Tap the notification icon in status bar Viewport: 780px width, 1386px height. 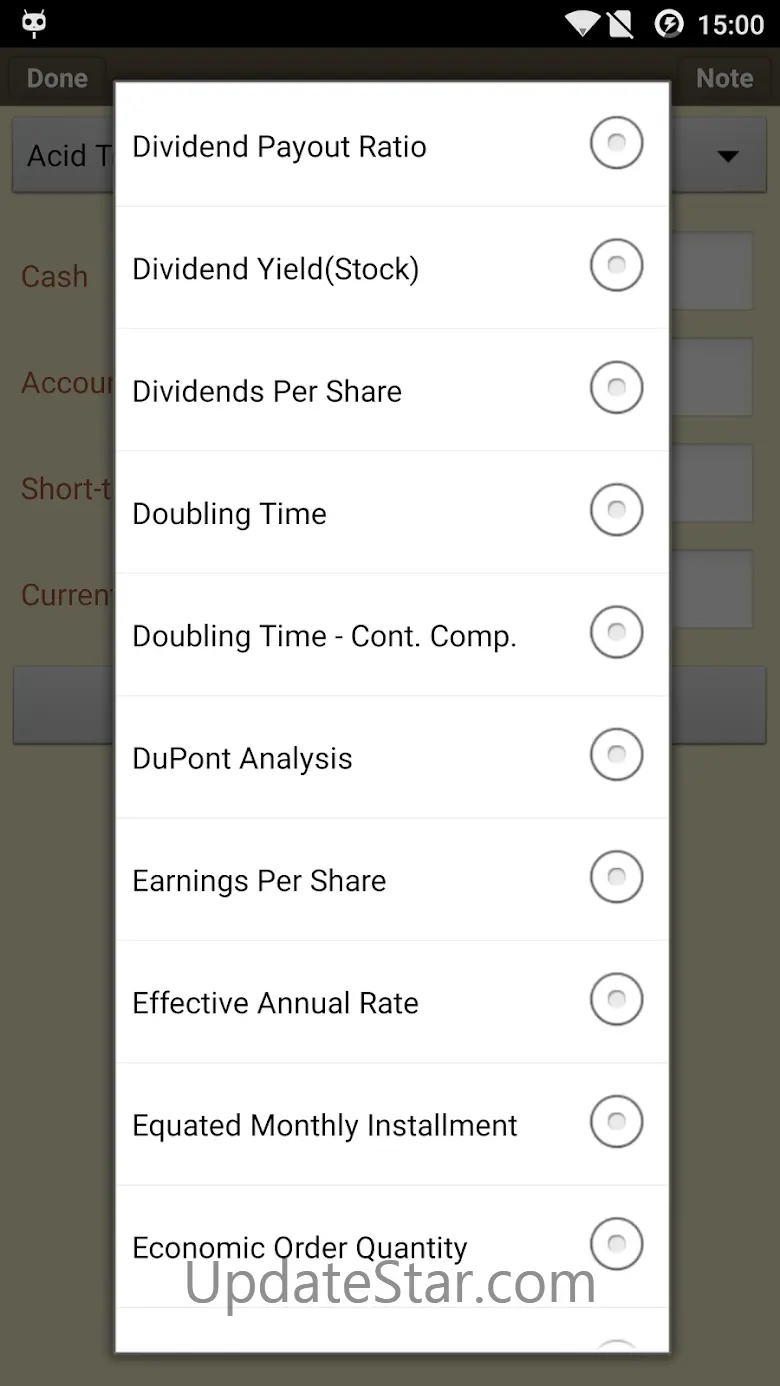(x=34, y=24)
